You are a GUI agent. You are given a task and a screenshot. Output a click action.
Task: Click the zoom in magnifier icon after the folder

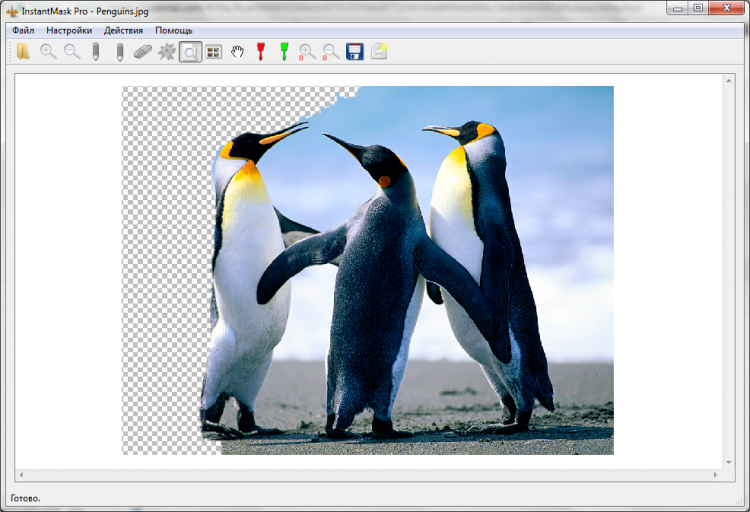[48, 51]
